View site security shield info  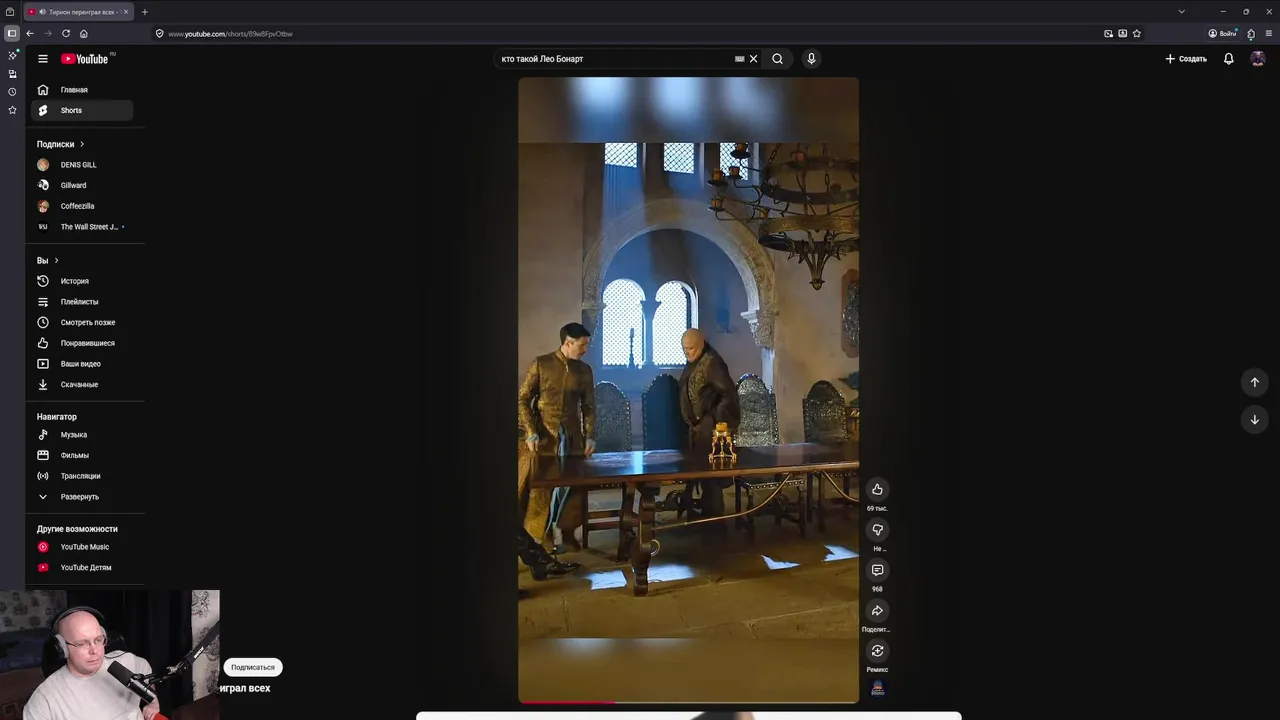(159, 34)
